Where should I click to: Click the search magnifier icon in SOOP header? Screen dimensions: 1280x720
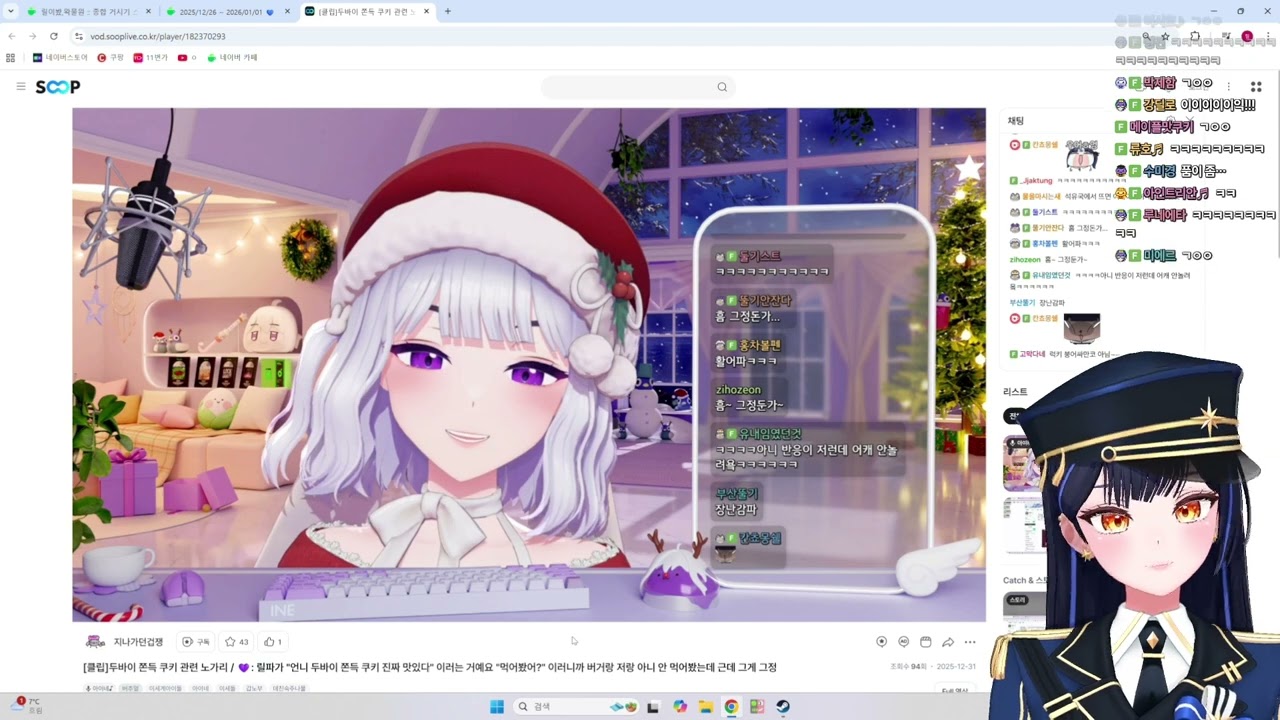click(722, 87)
